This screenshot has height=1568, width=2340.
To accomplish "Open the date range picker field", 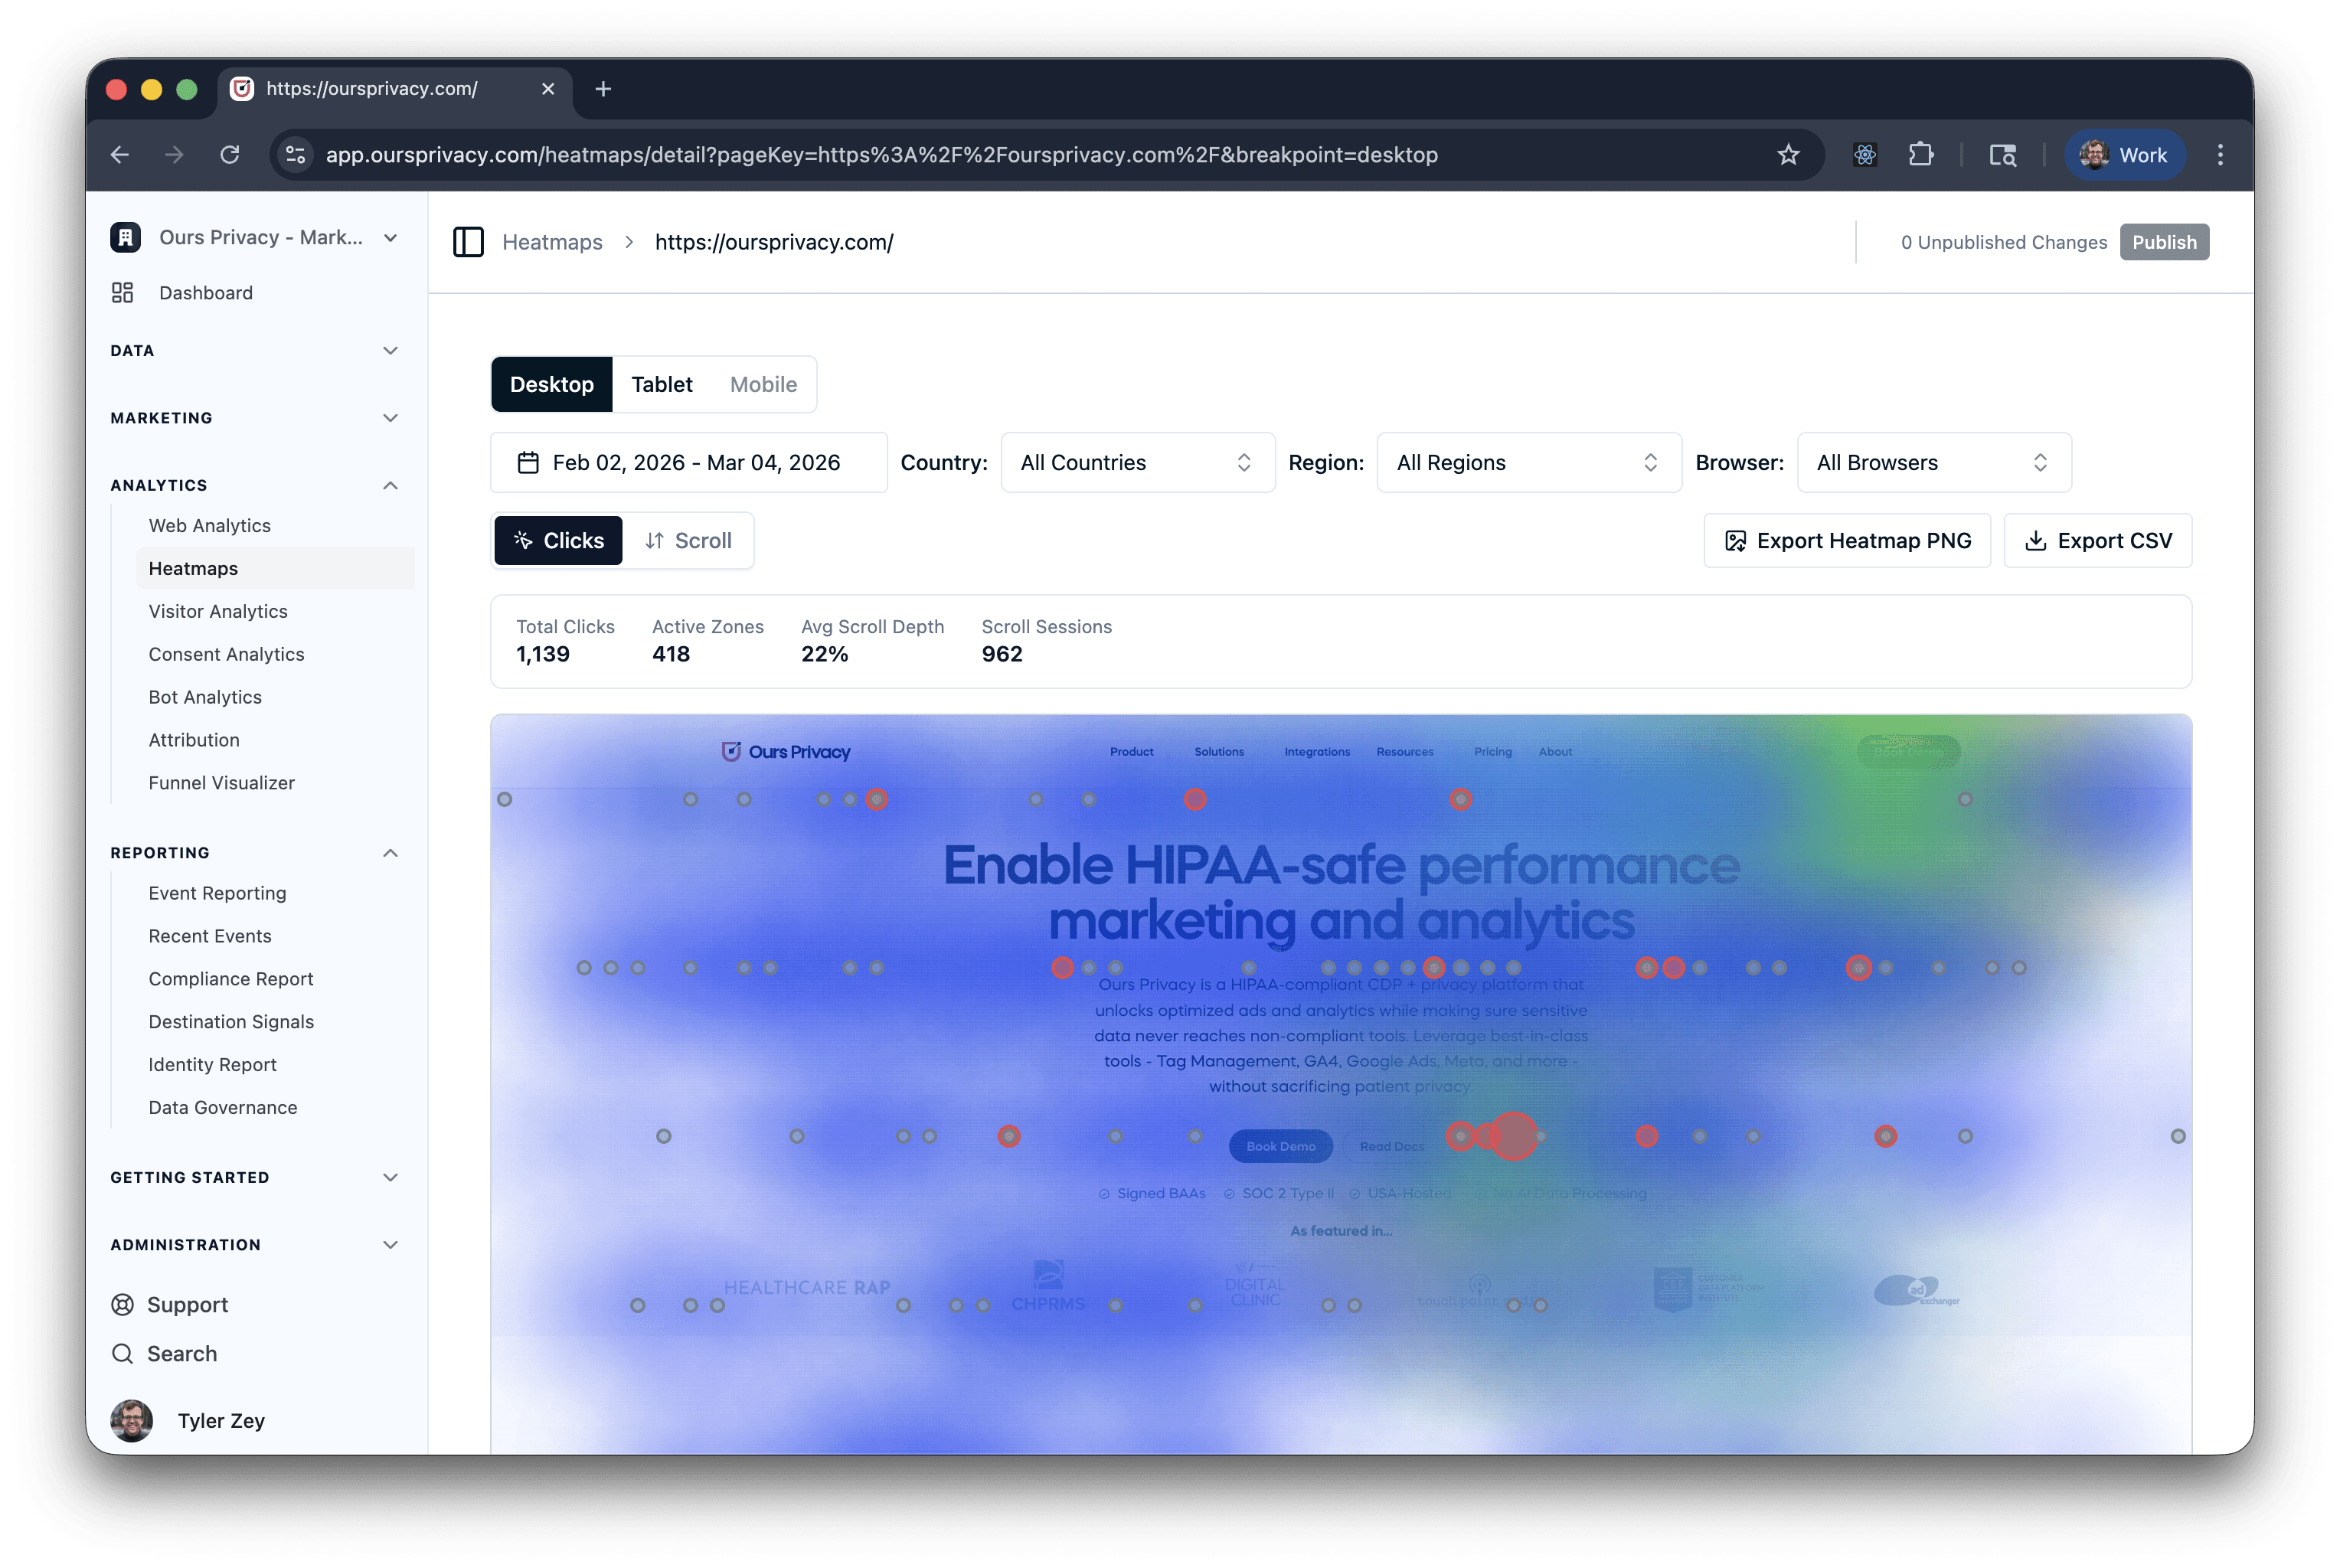I will click(x=688, y=463).
